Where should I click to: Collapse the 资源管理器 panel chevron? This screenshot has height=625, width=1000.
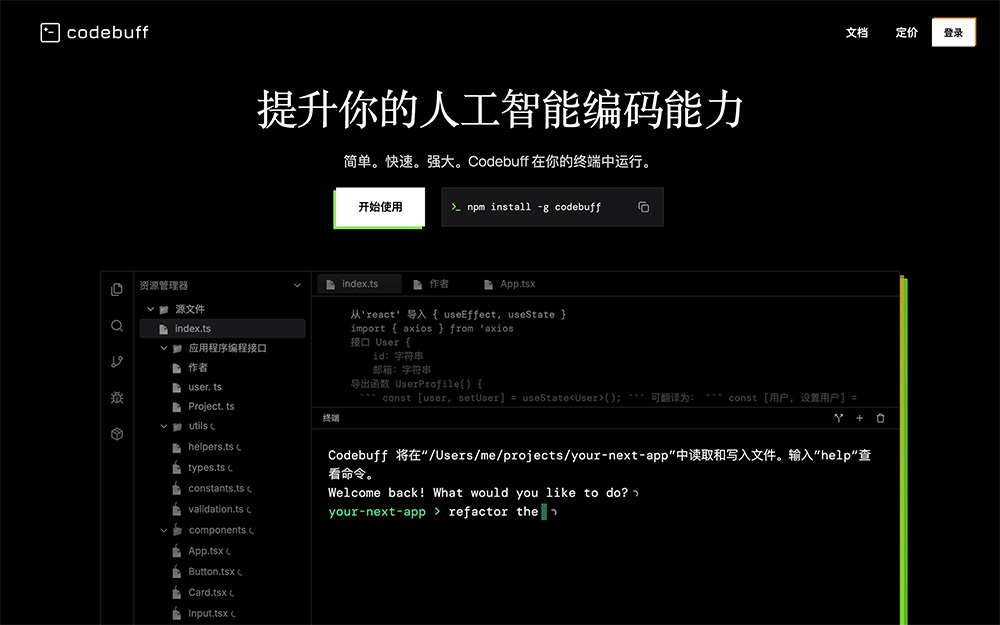[x=297, y=286]
